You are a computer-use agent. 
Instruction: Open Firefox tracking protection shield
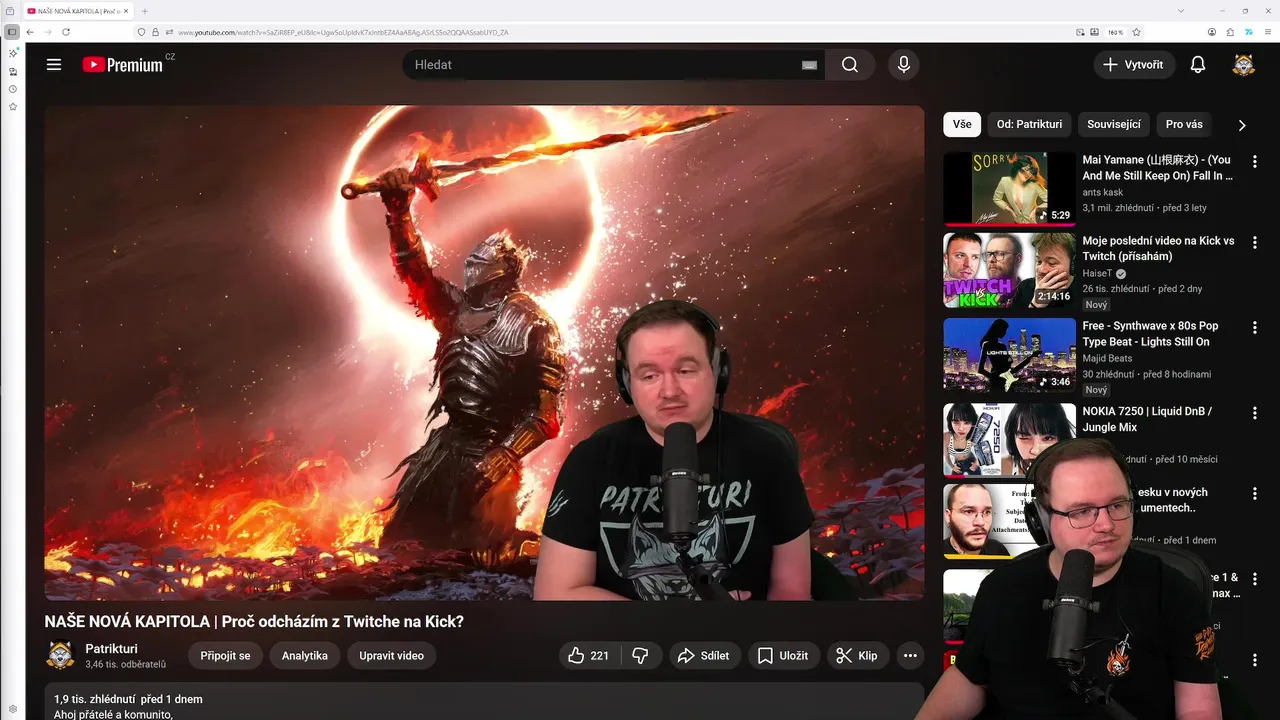pos(142,32)
